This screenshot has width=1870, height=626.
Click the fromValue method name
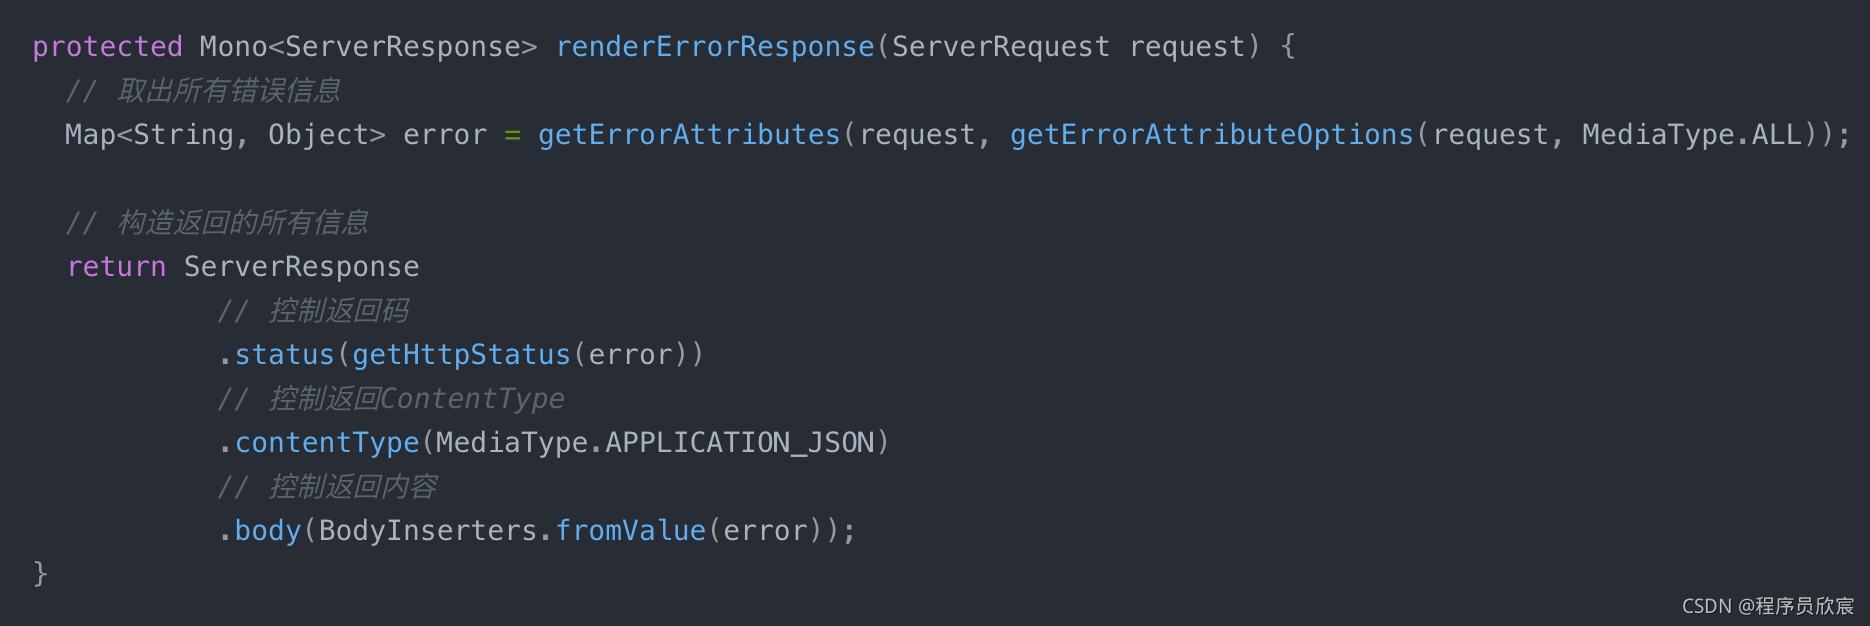[x=630, y=531]
